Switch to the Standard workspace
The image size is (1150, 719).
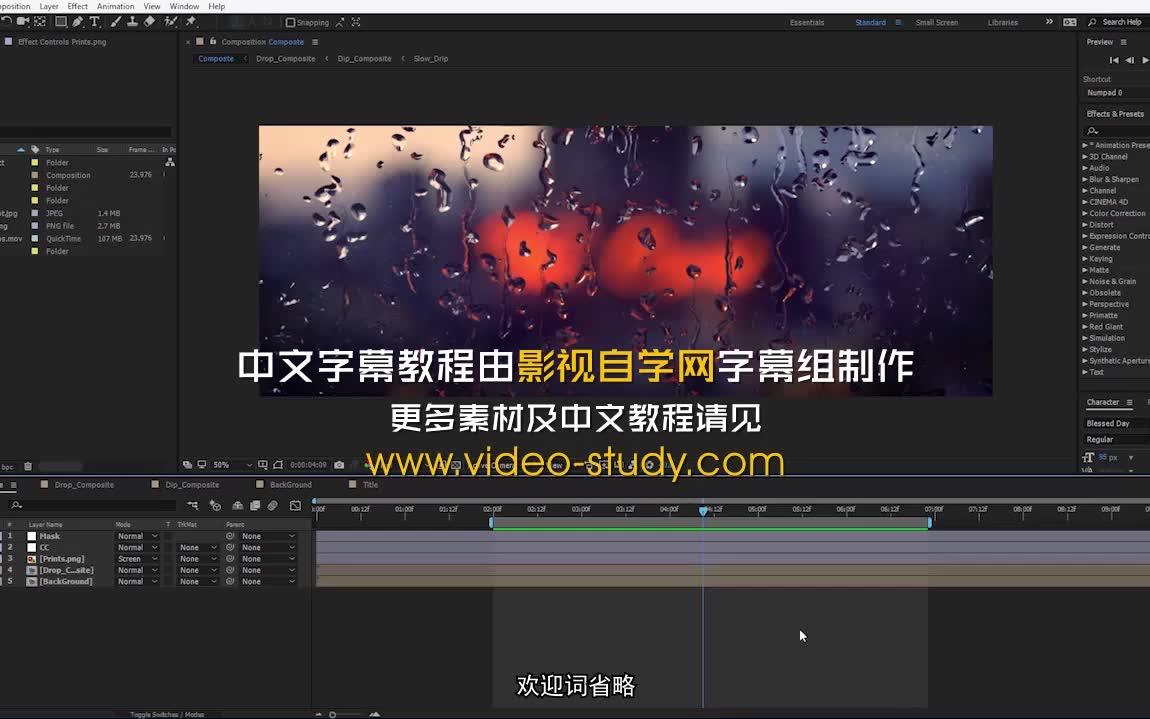(869, 22)
